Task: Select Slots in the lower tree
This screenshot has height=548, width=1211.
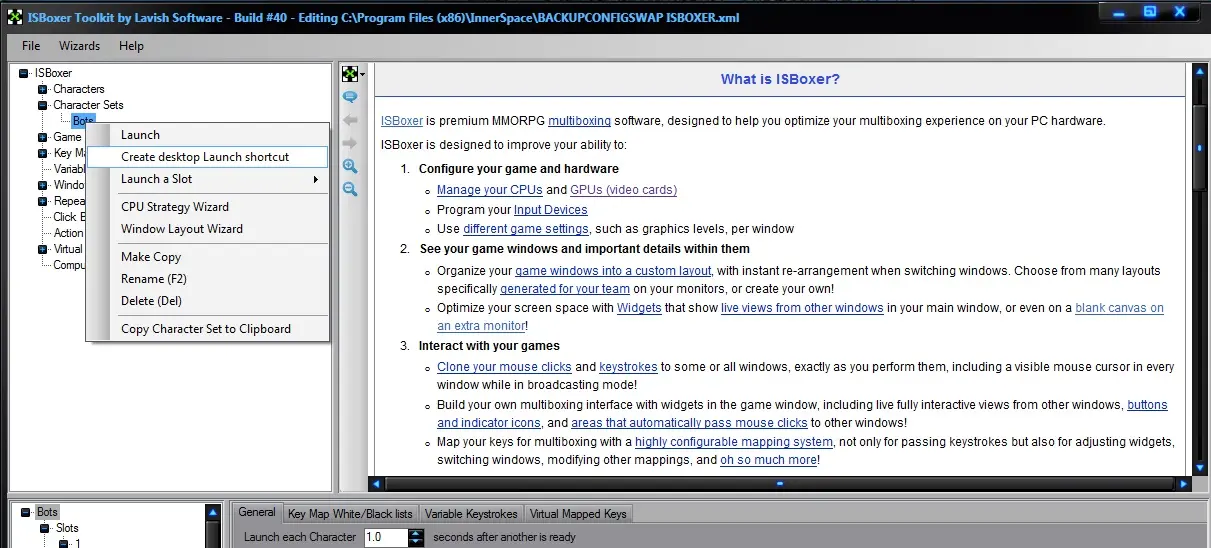Action: click(67, 528)
